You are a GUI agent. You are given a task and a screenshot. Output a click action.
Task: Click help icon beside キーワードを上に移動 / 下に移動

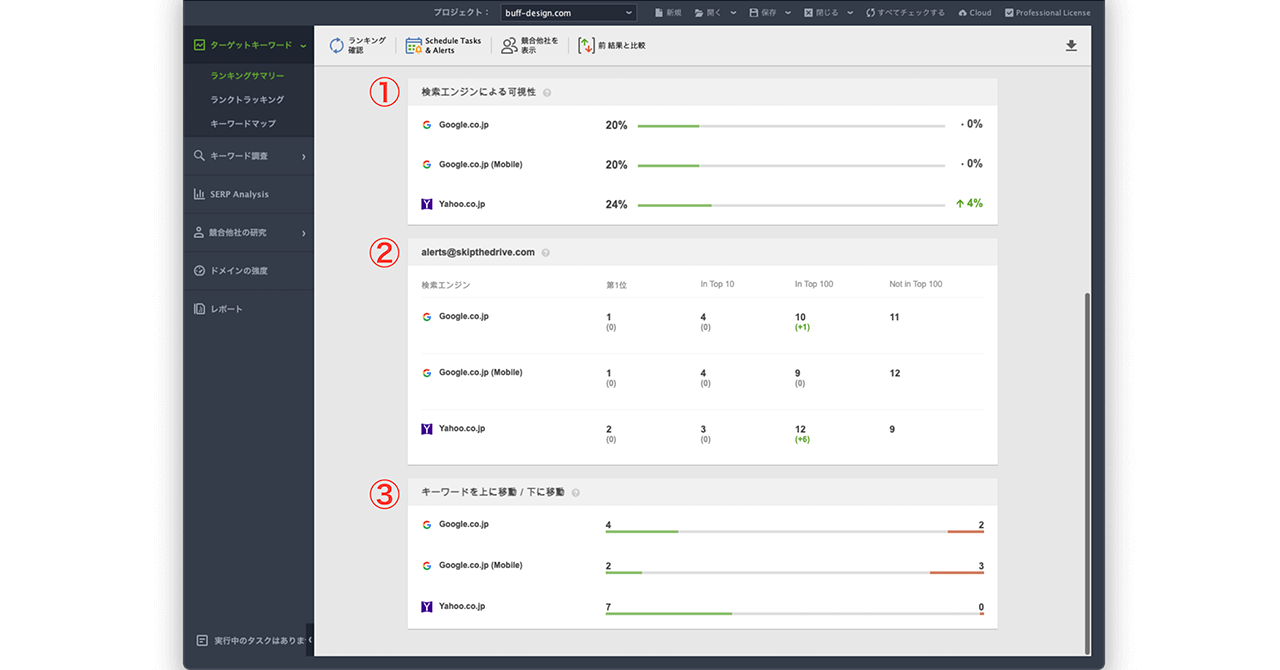[x=575, y=493]
